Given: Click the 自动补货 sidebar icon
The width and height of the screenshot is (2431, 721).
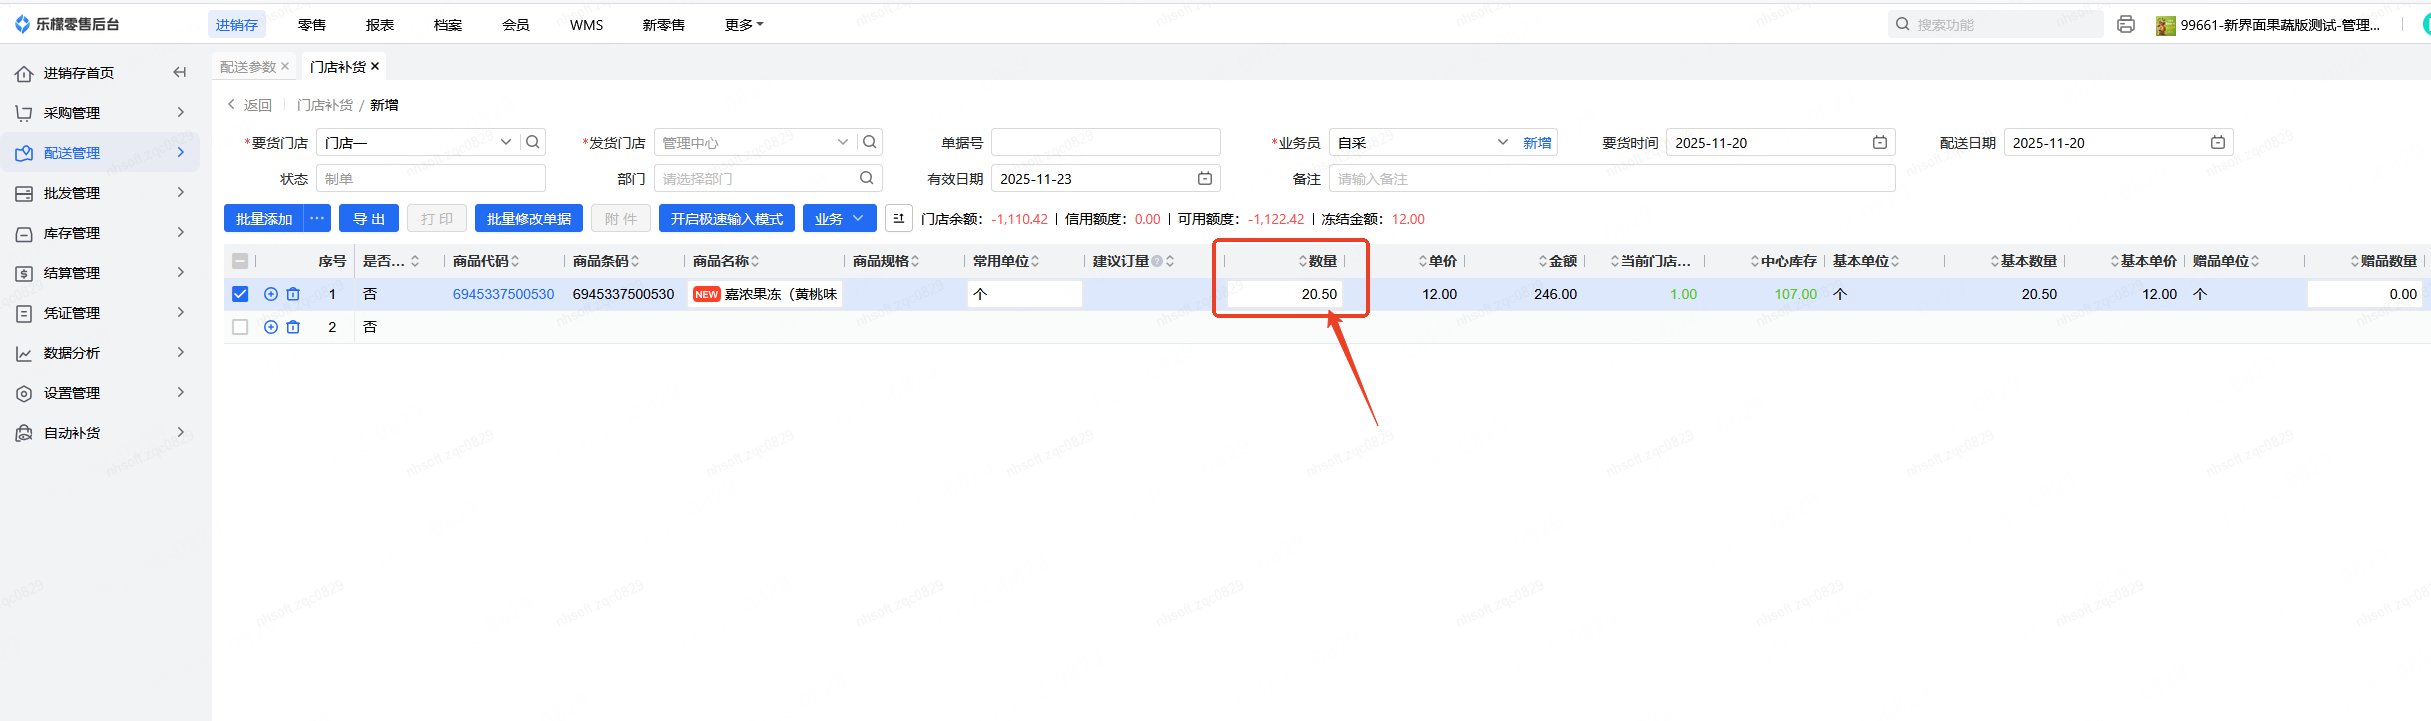Looking at the screenshot, I should [x=24, y=433].
